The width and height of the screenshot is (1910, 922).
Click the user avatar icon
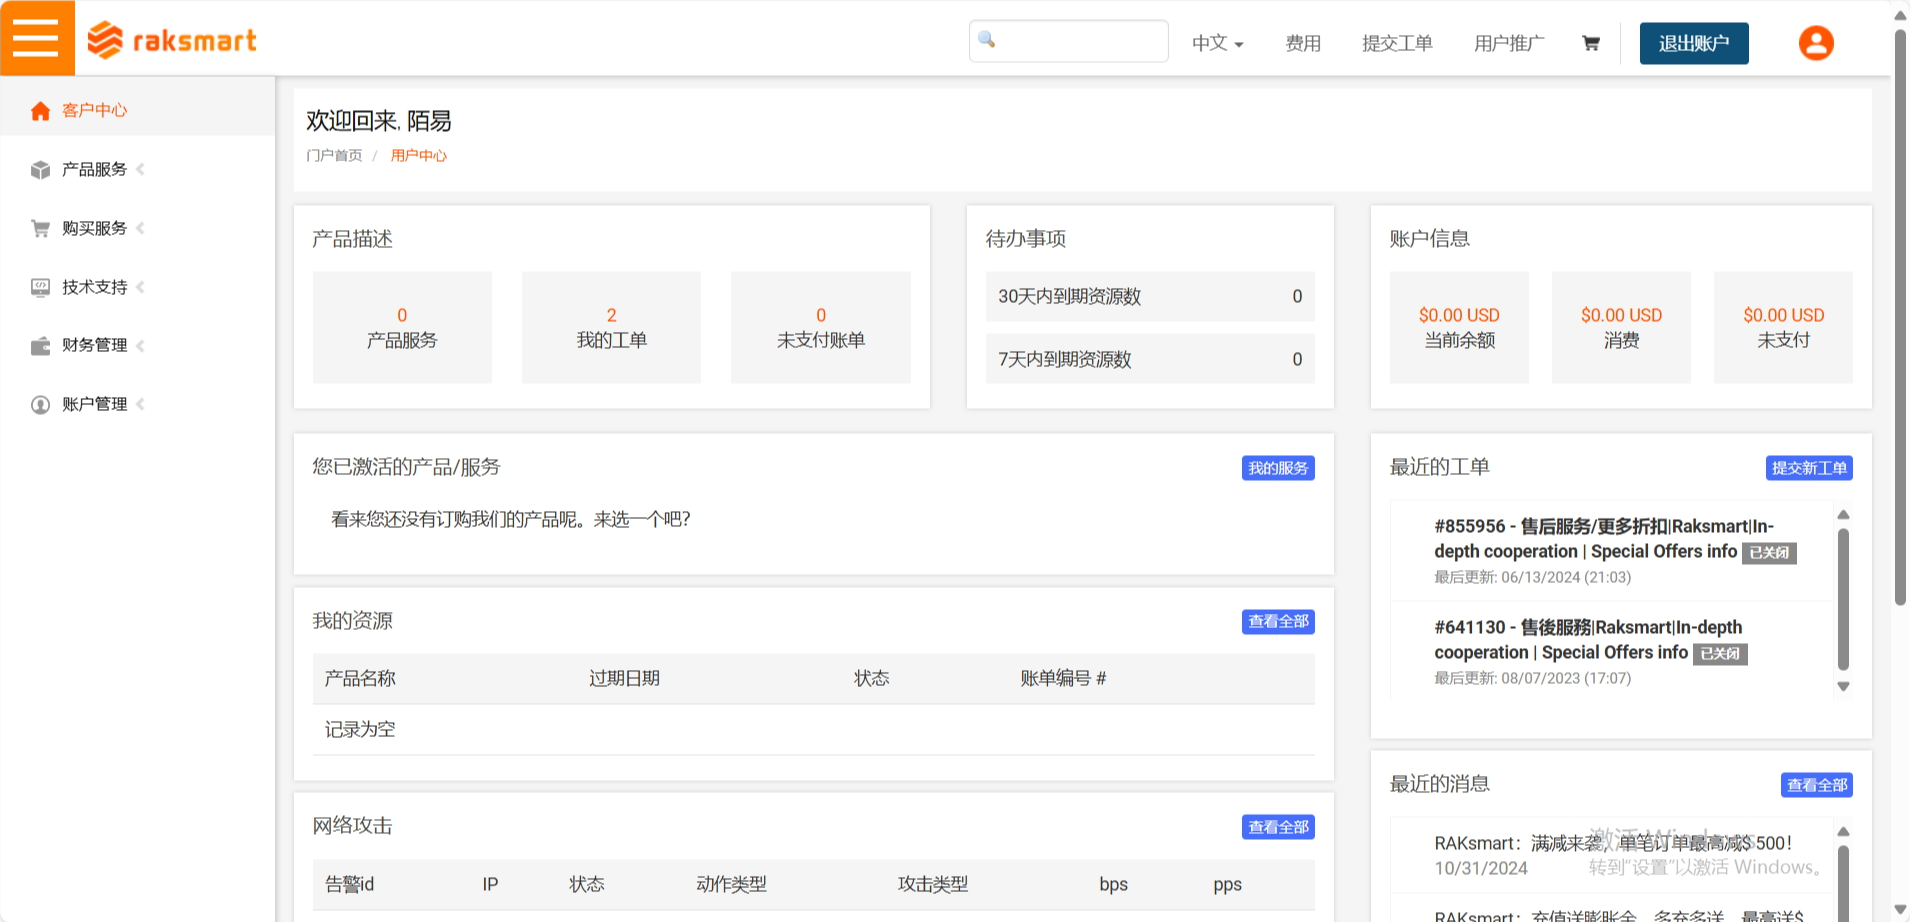(1814, 42)
